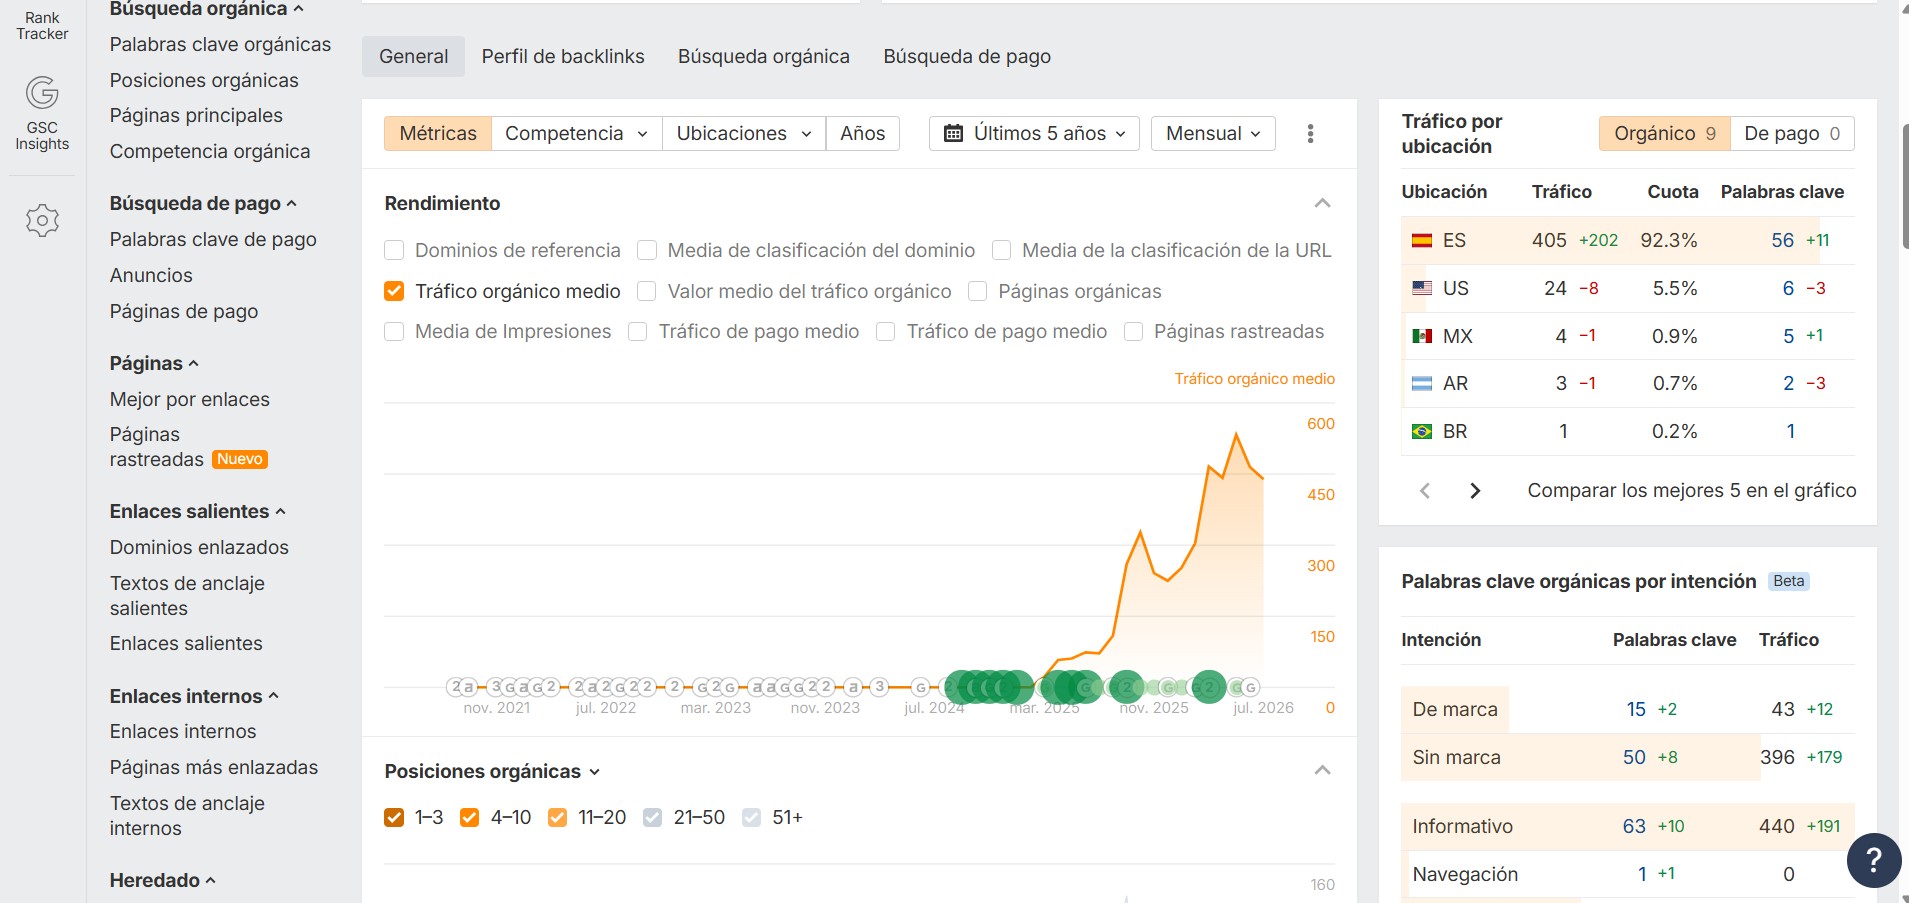Click the MX Mexico flag icon
1909x903 pixels.
pyautogui.click(x=1422, y=336)
